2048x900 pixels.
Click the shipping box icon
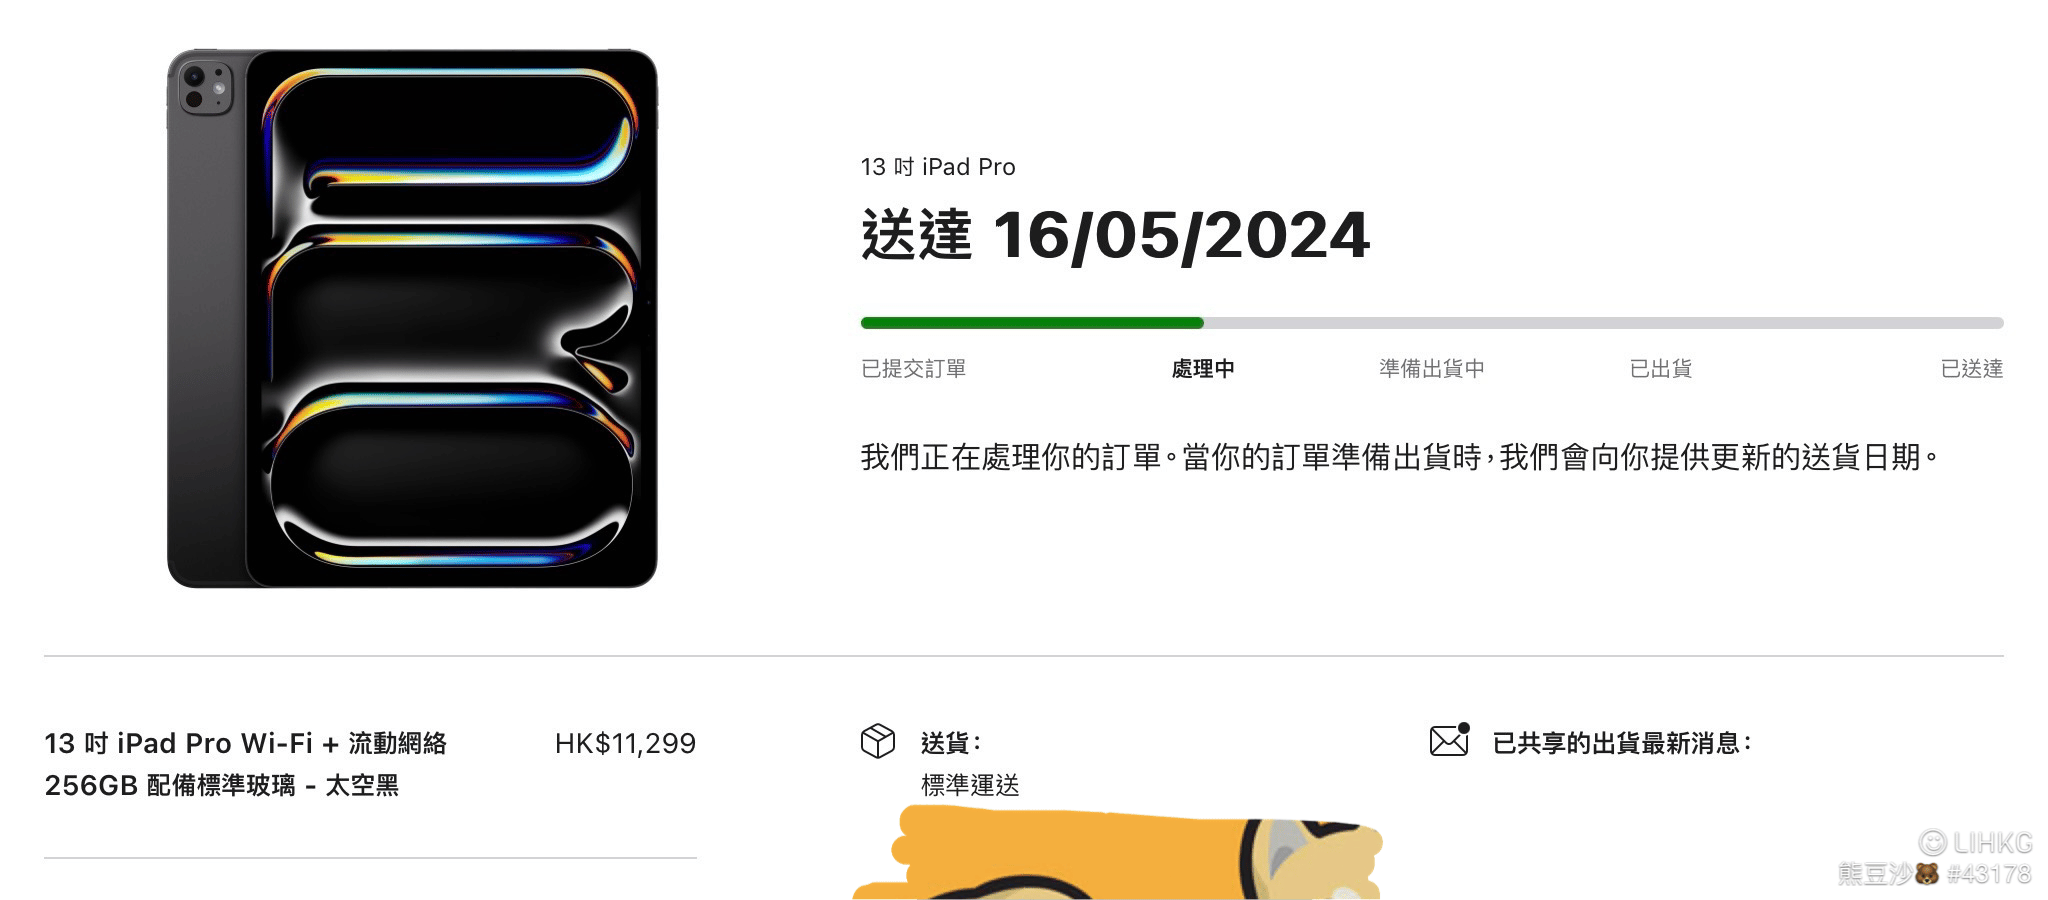(878, 741)
